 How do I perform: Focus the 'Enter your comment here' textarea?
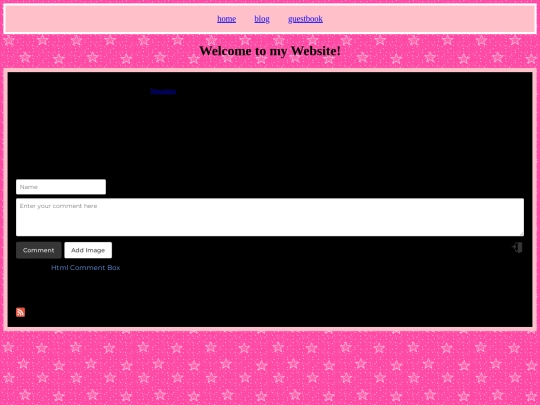[270, 217]
